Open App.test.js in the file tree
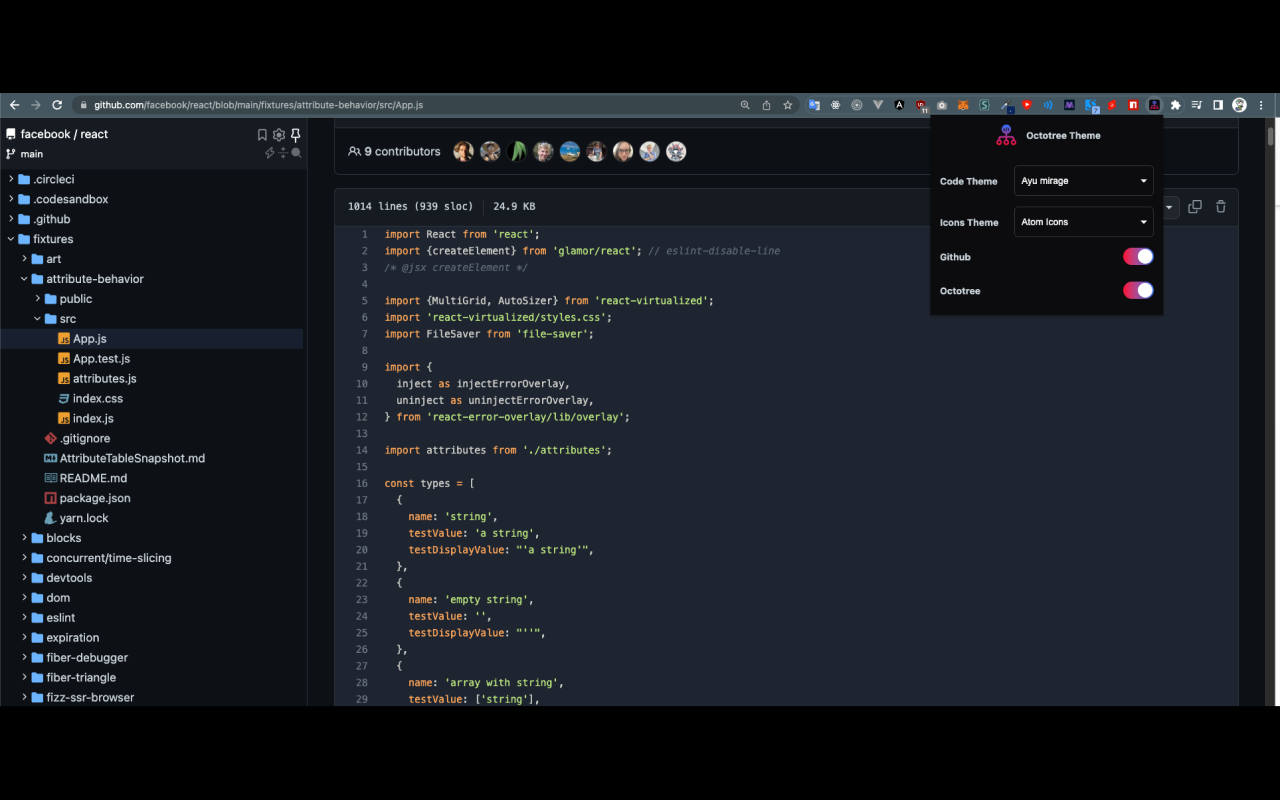 101,359
